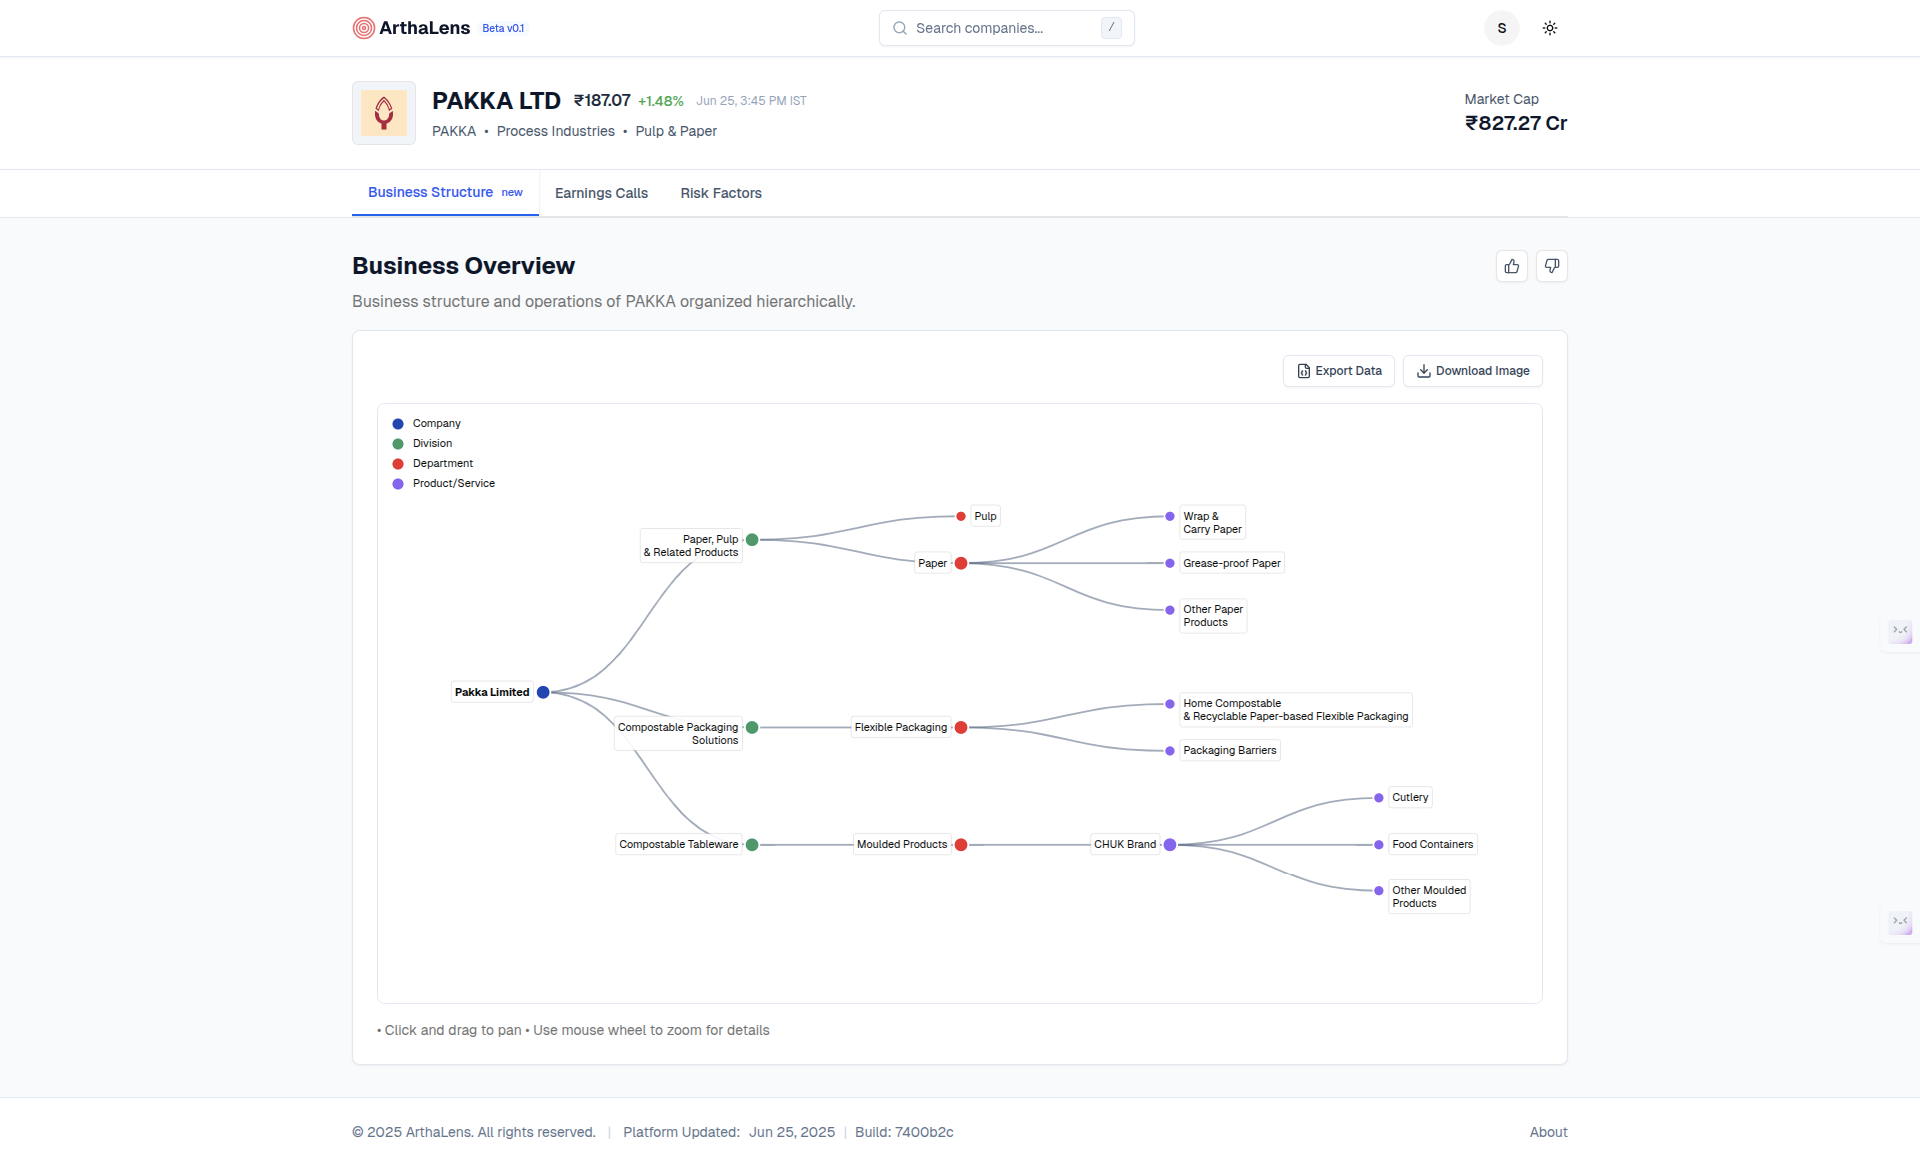Click the Food Containers label
This screenshot has height=1167, width=1920.
point(1433,844)
